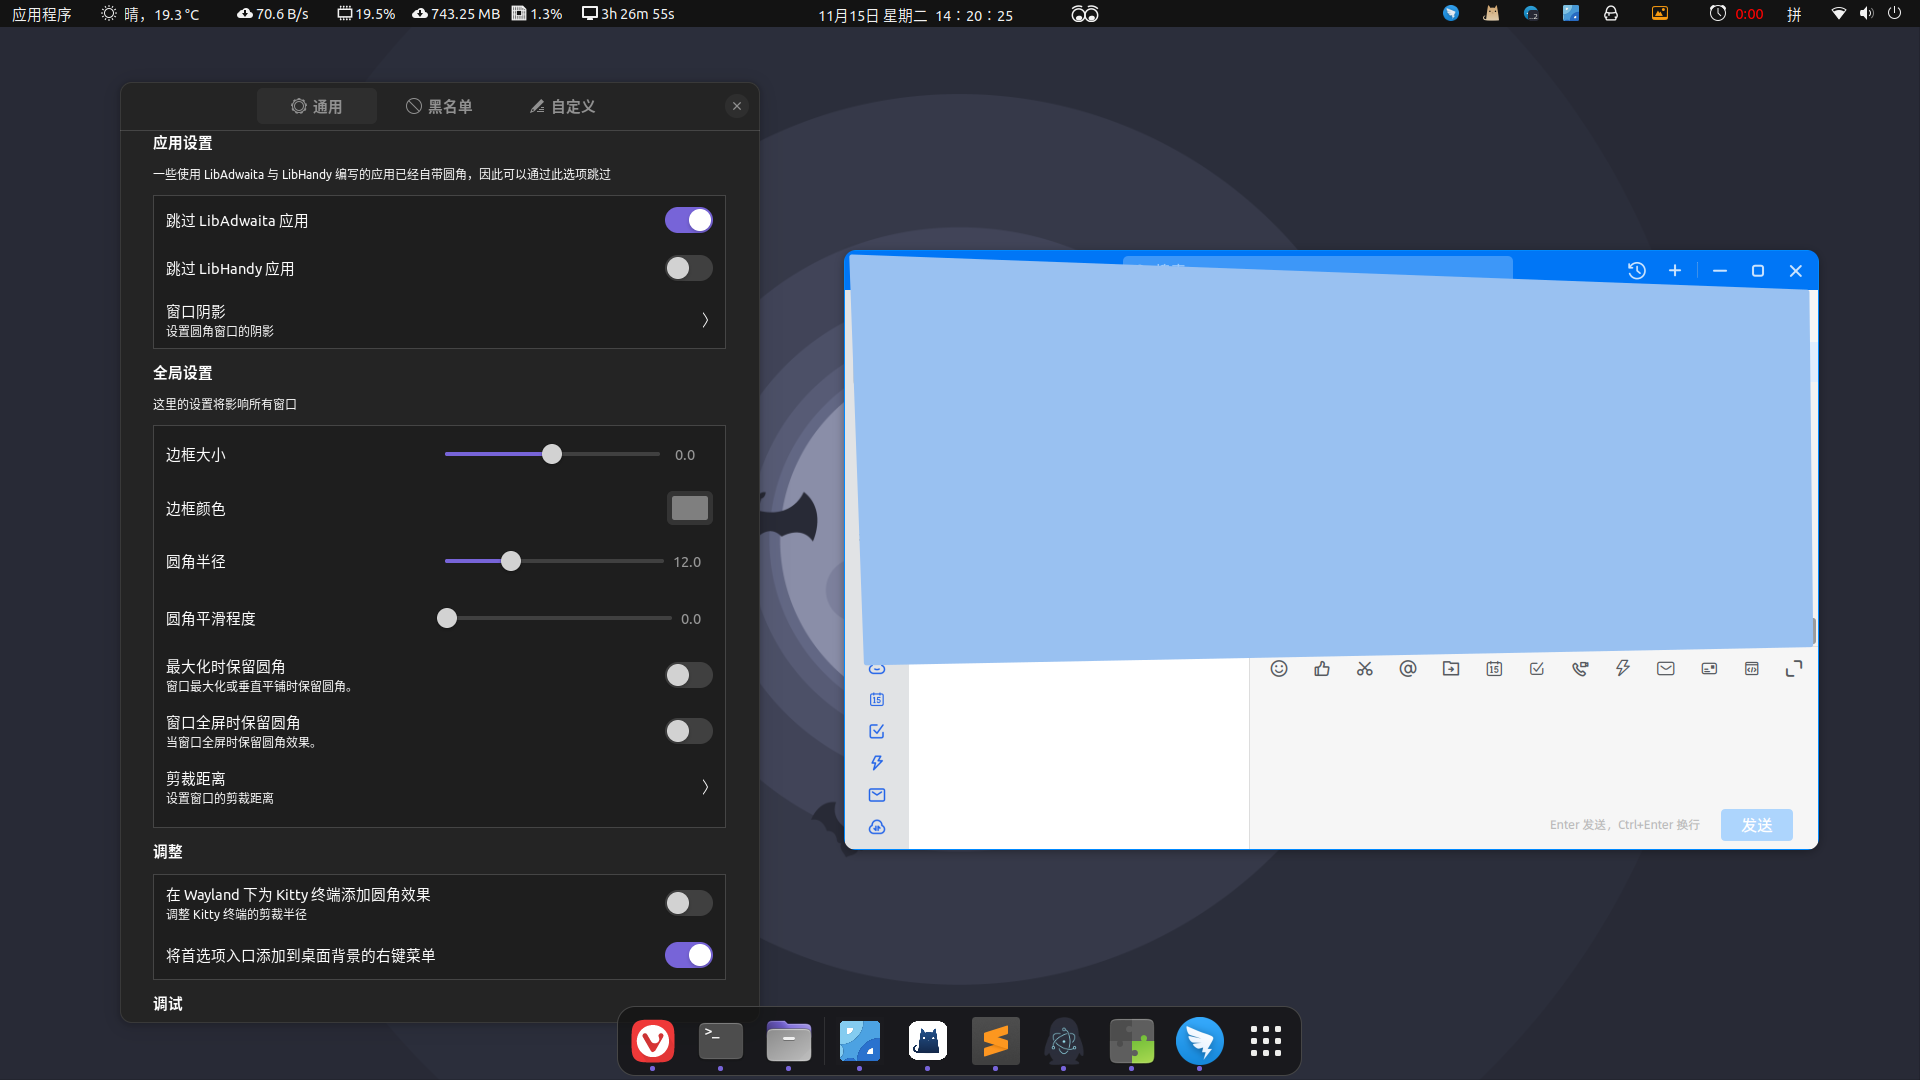Click the code snippet icon in chat toolbar

pyautogui.click(x=1751, y=669)
